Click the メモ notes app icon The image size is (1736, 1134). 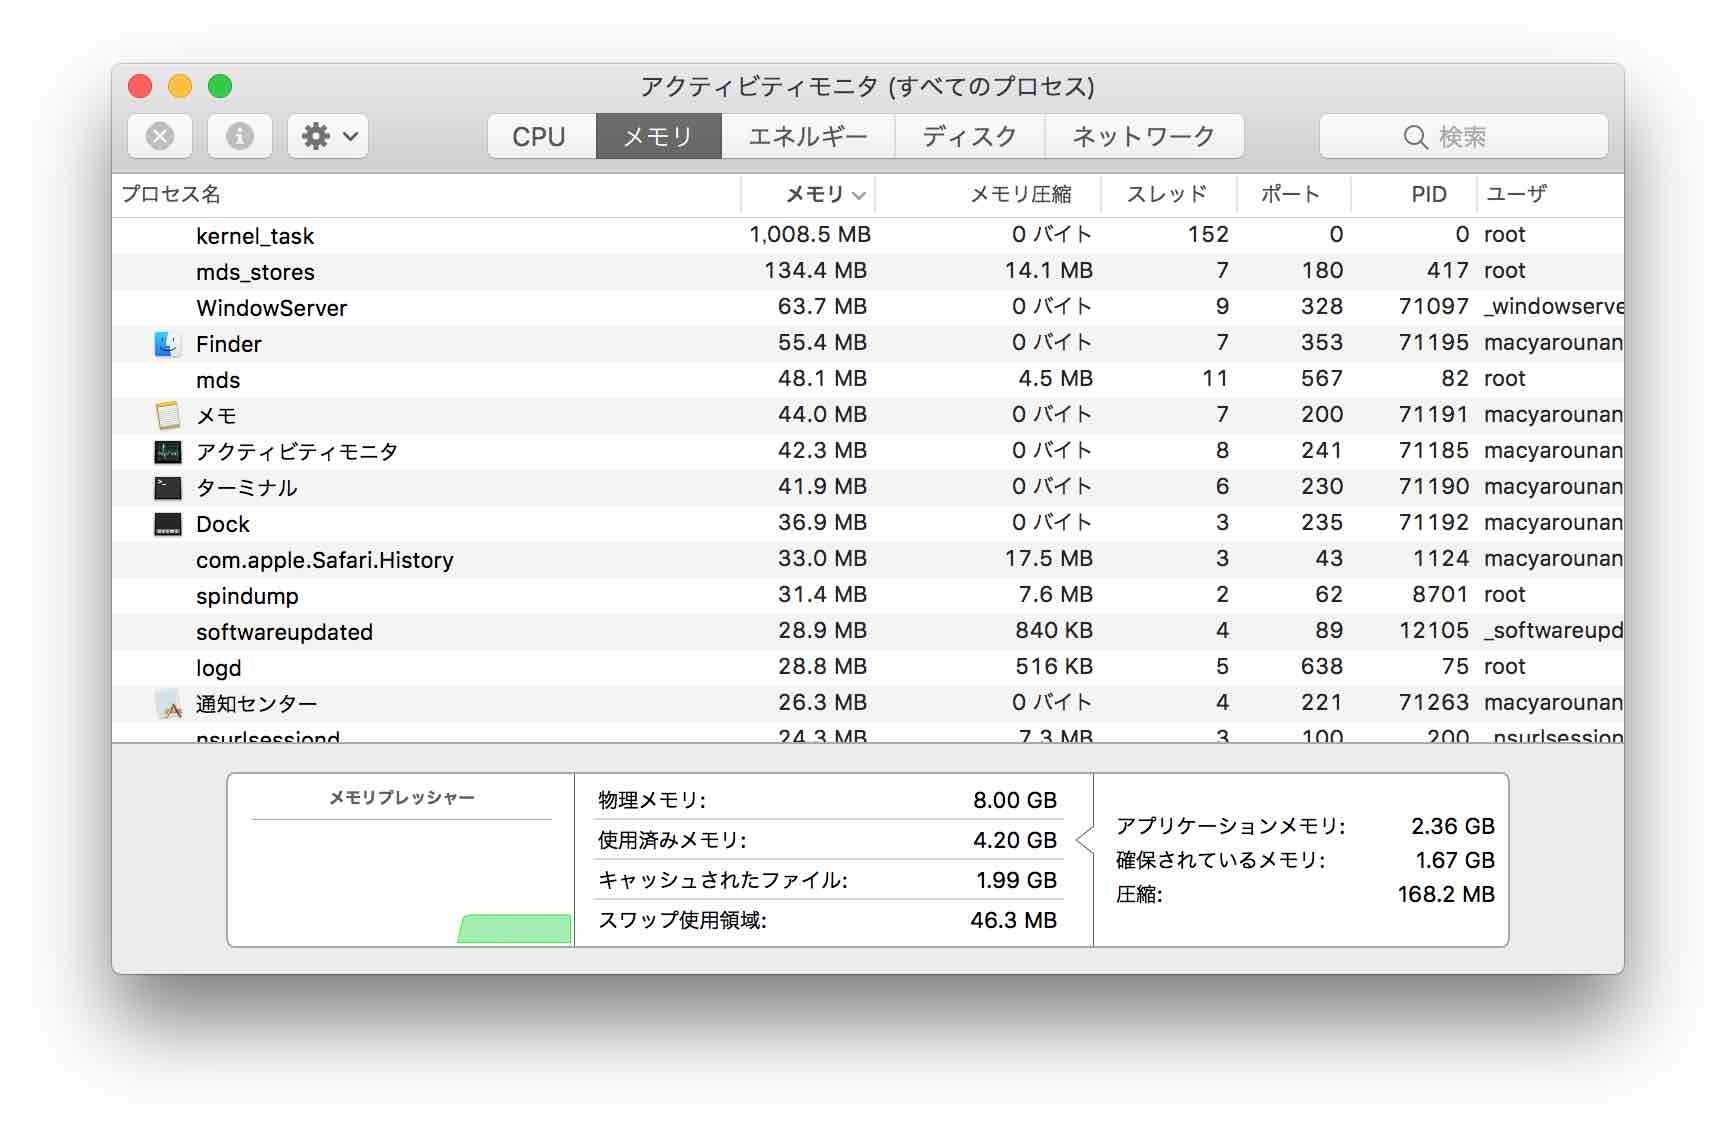click(x=167, y=416)
